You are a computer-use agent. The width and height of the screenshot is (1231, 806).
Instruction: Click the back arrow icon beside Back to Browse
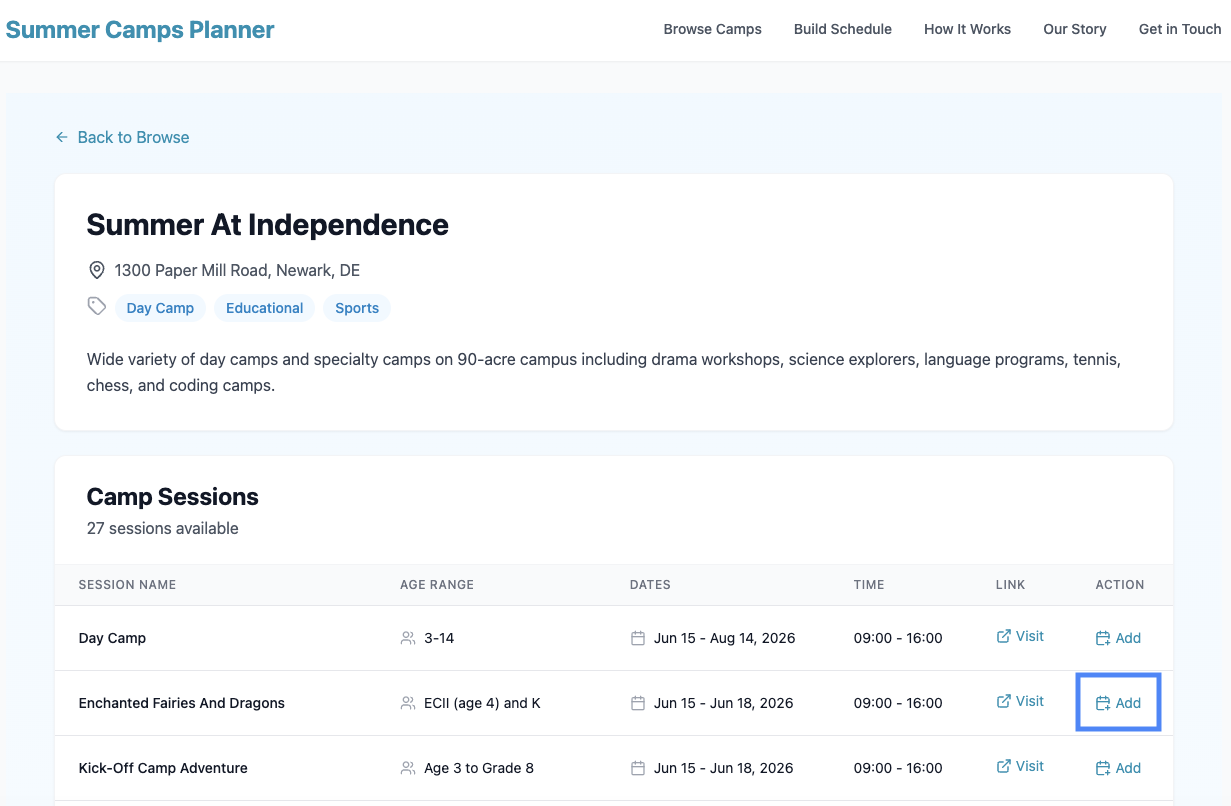click(61, 137)
